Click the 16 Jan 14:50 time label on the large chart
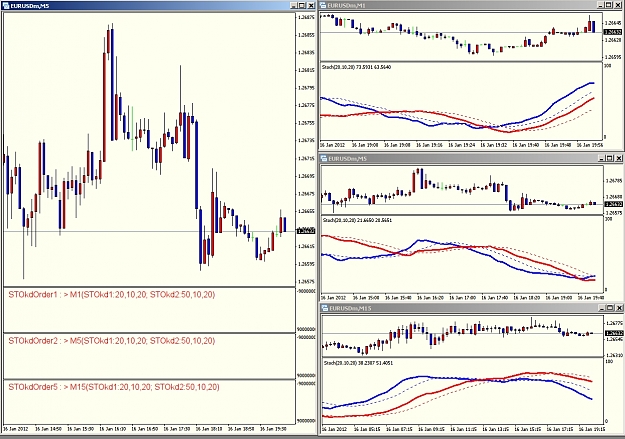Viewport: 625px width, 439px height. tap(48, 429)
